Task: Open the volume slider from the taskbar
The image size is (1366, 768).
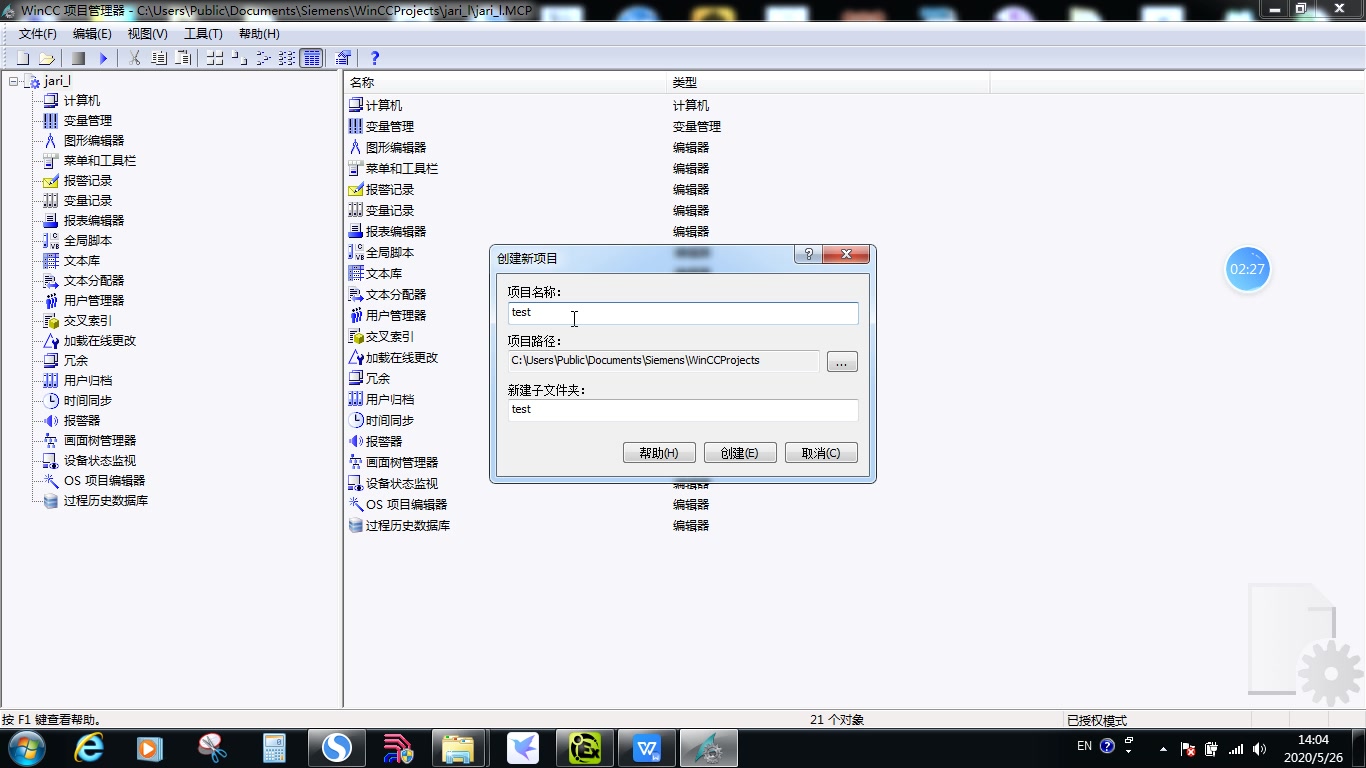Action: (x=1260, y=747)
